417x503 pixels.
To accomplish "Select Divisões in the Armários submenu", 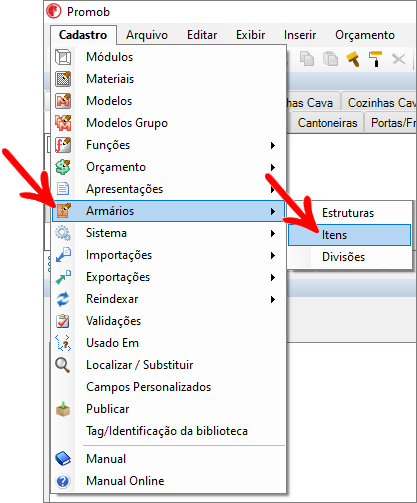I will 350,257.
